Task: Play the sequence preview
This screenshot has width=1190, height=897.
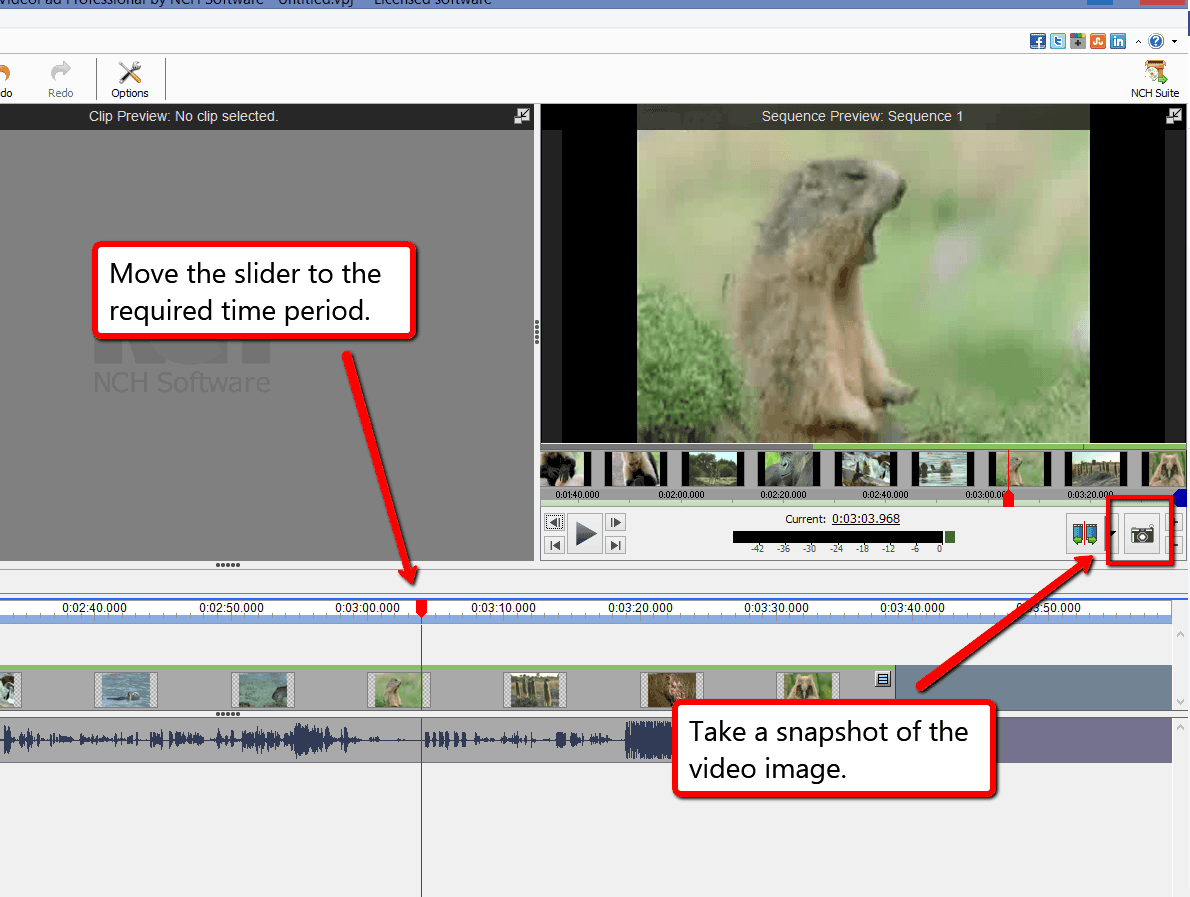Action: tap(585, 533)
